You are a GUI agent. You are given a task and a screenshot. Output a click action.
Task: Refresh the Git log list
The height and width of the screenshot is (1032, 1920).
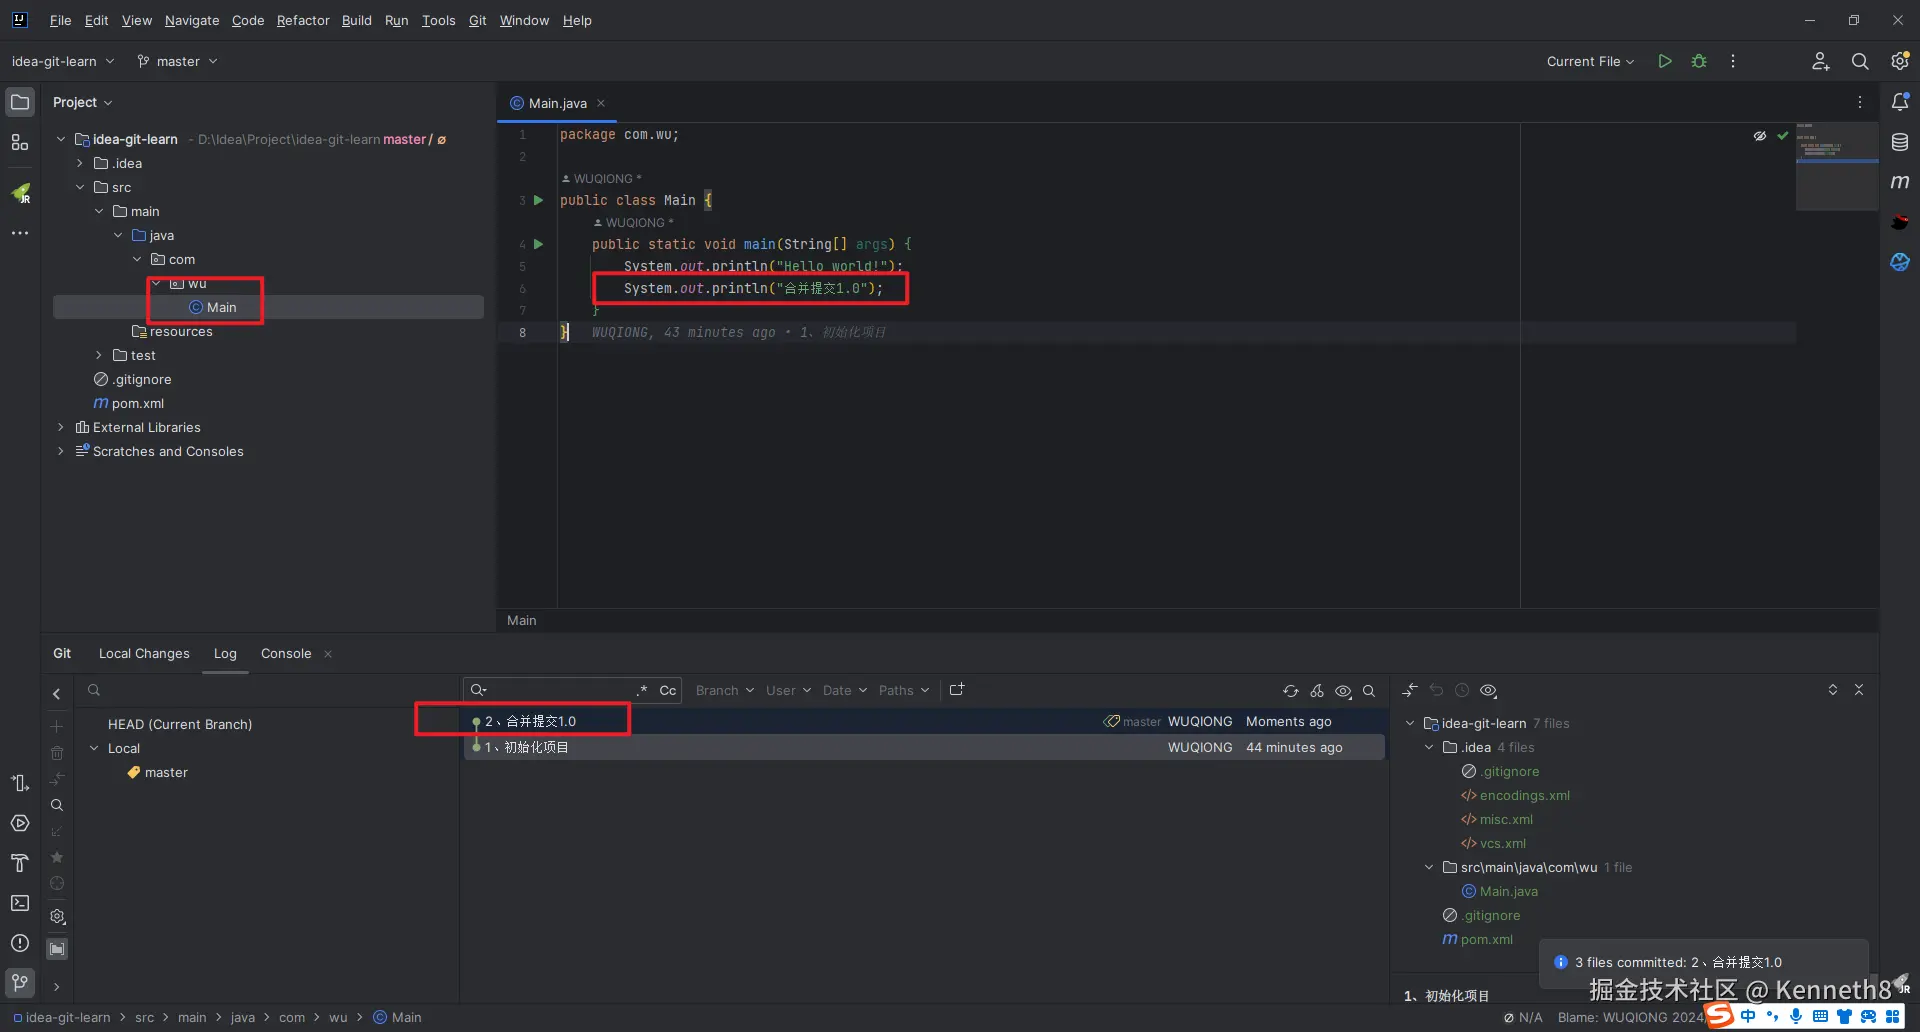[x=1291, y=691]
